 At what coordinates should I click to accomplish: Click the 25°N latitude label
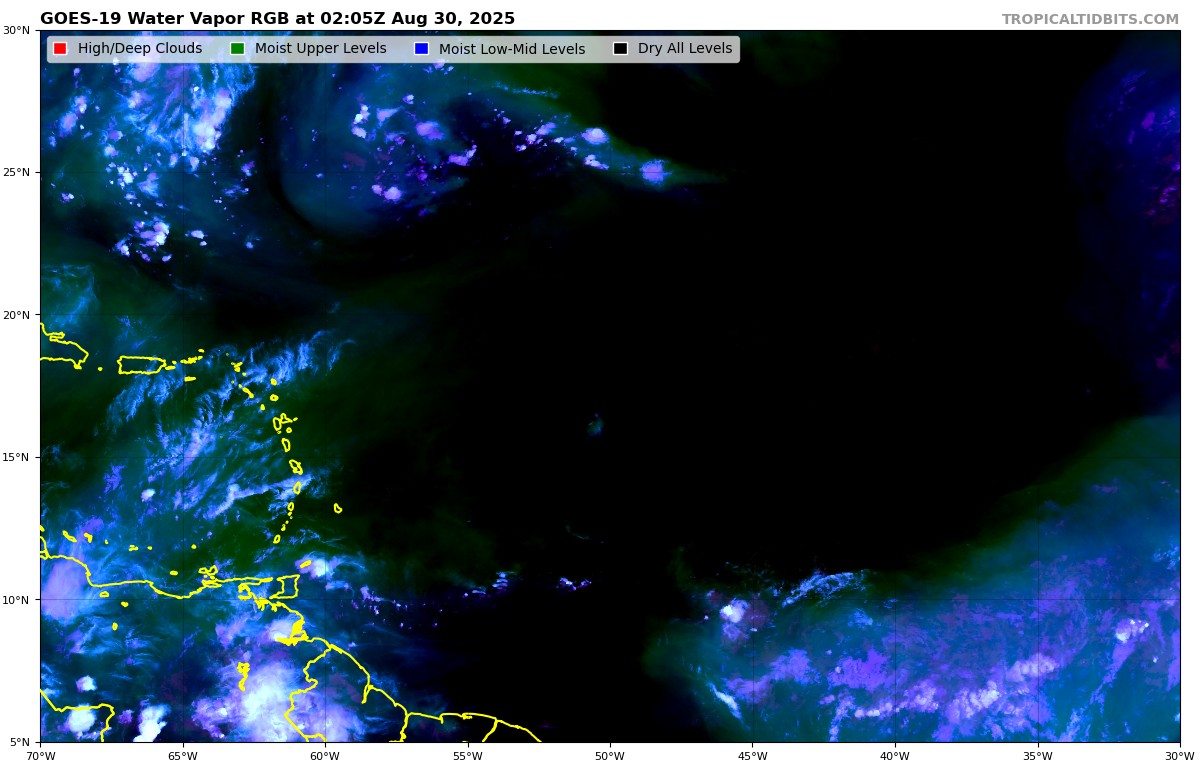(17, 172)
